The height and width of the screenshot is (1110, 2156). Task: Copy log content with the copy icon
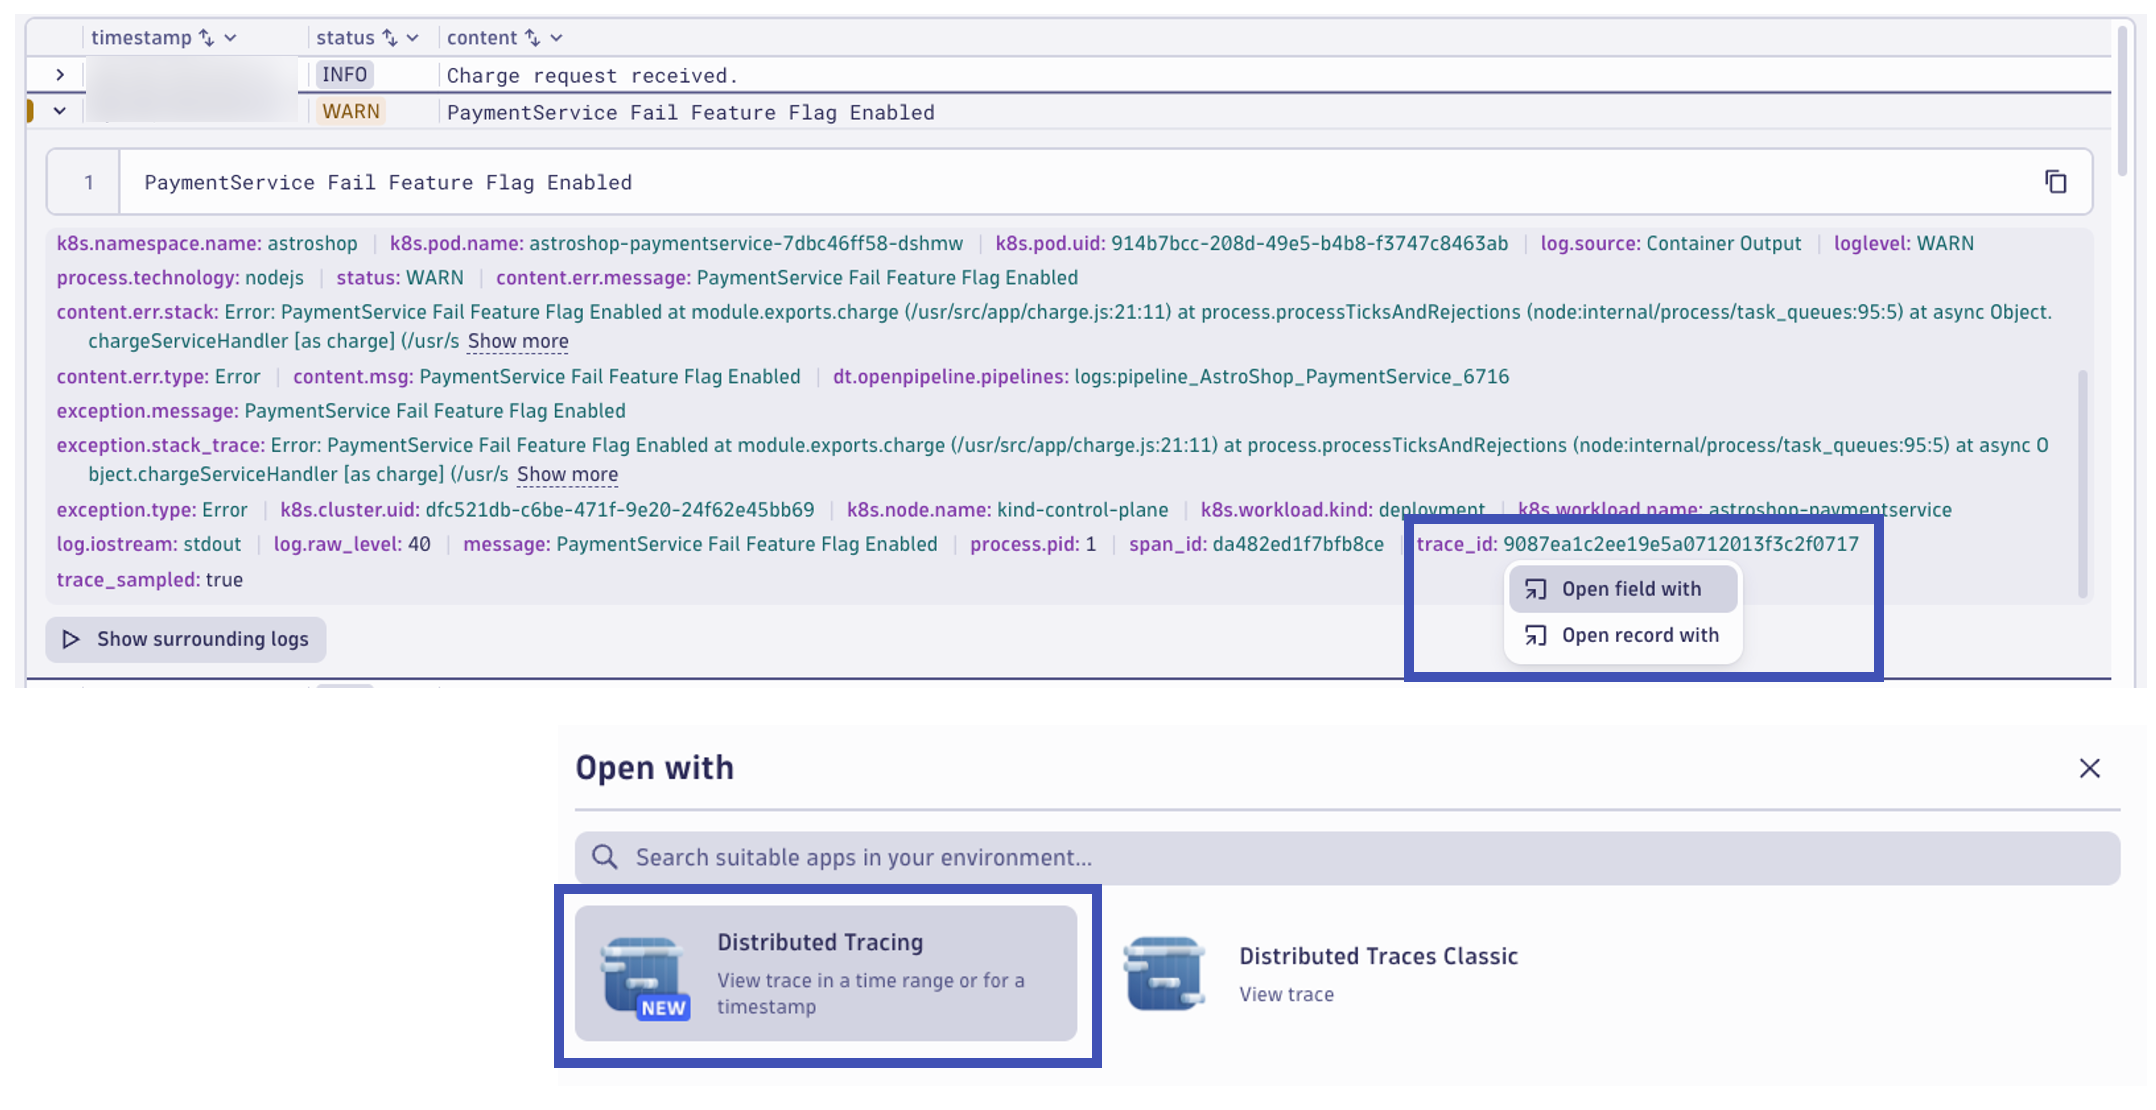click(x=2055, y=182)
